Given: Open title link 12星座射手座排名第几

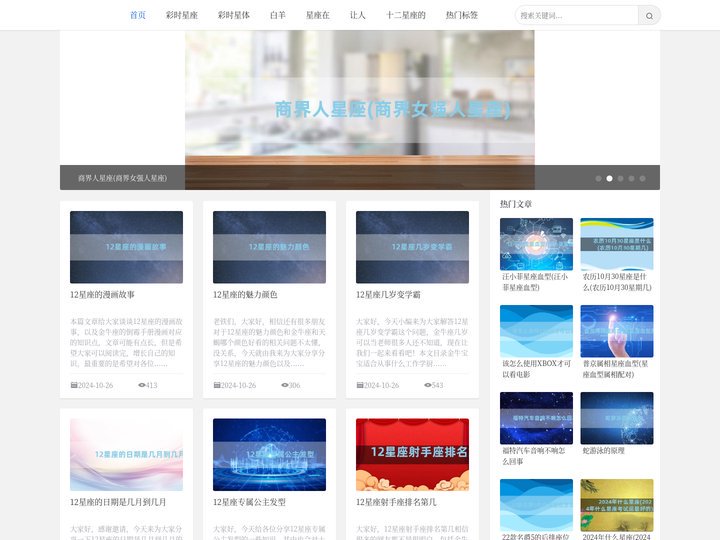Looking at the screenshot, I should (396, 502).
